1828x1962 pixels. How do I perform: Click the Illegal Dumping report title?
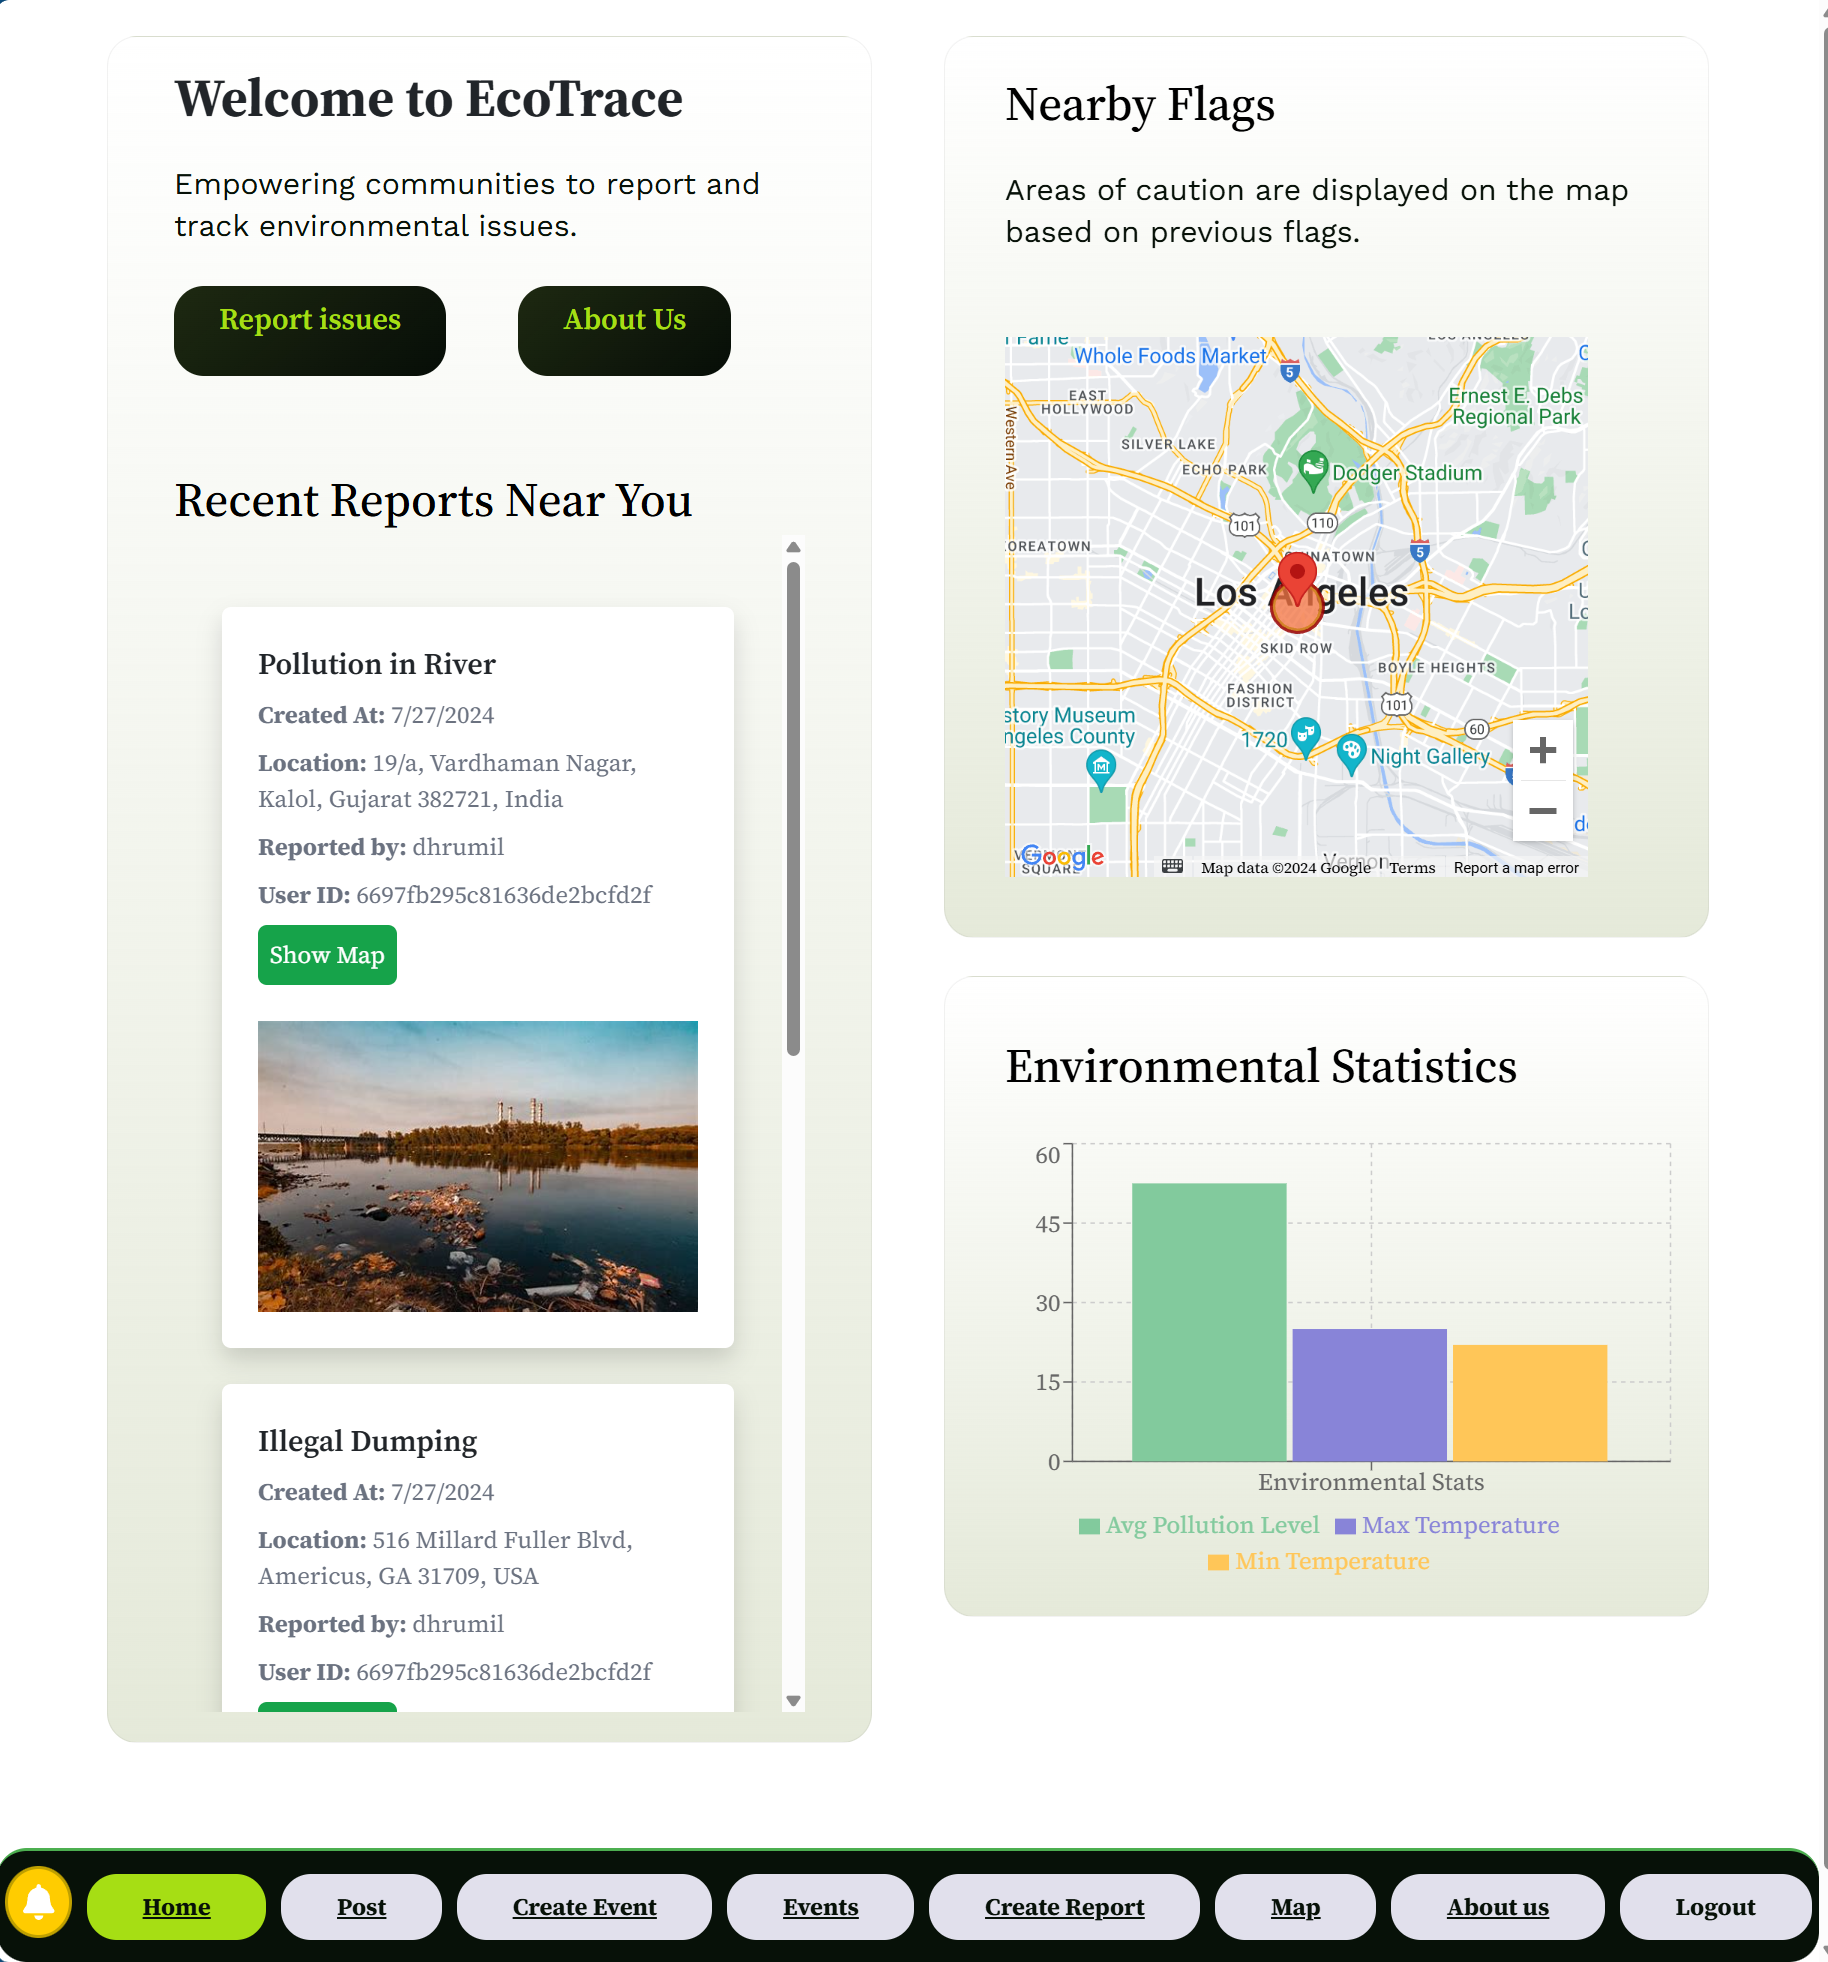pyautogui.click(x=368, y=1441)
